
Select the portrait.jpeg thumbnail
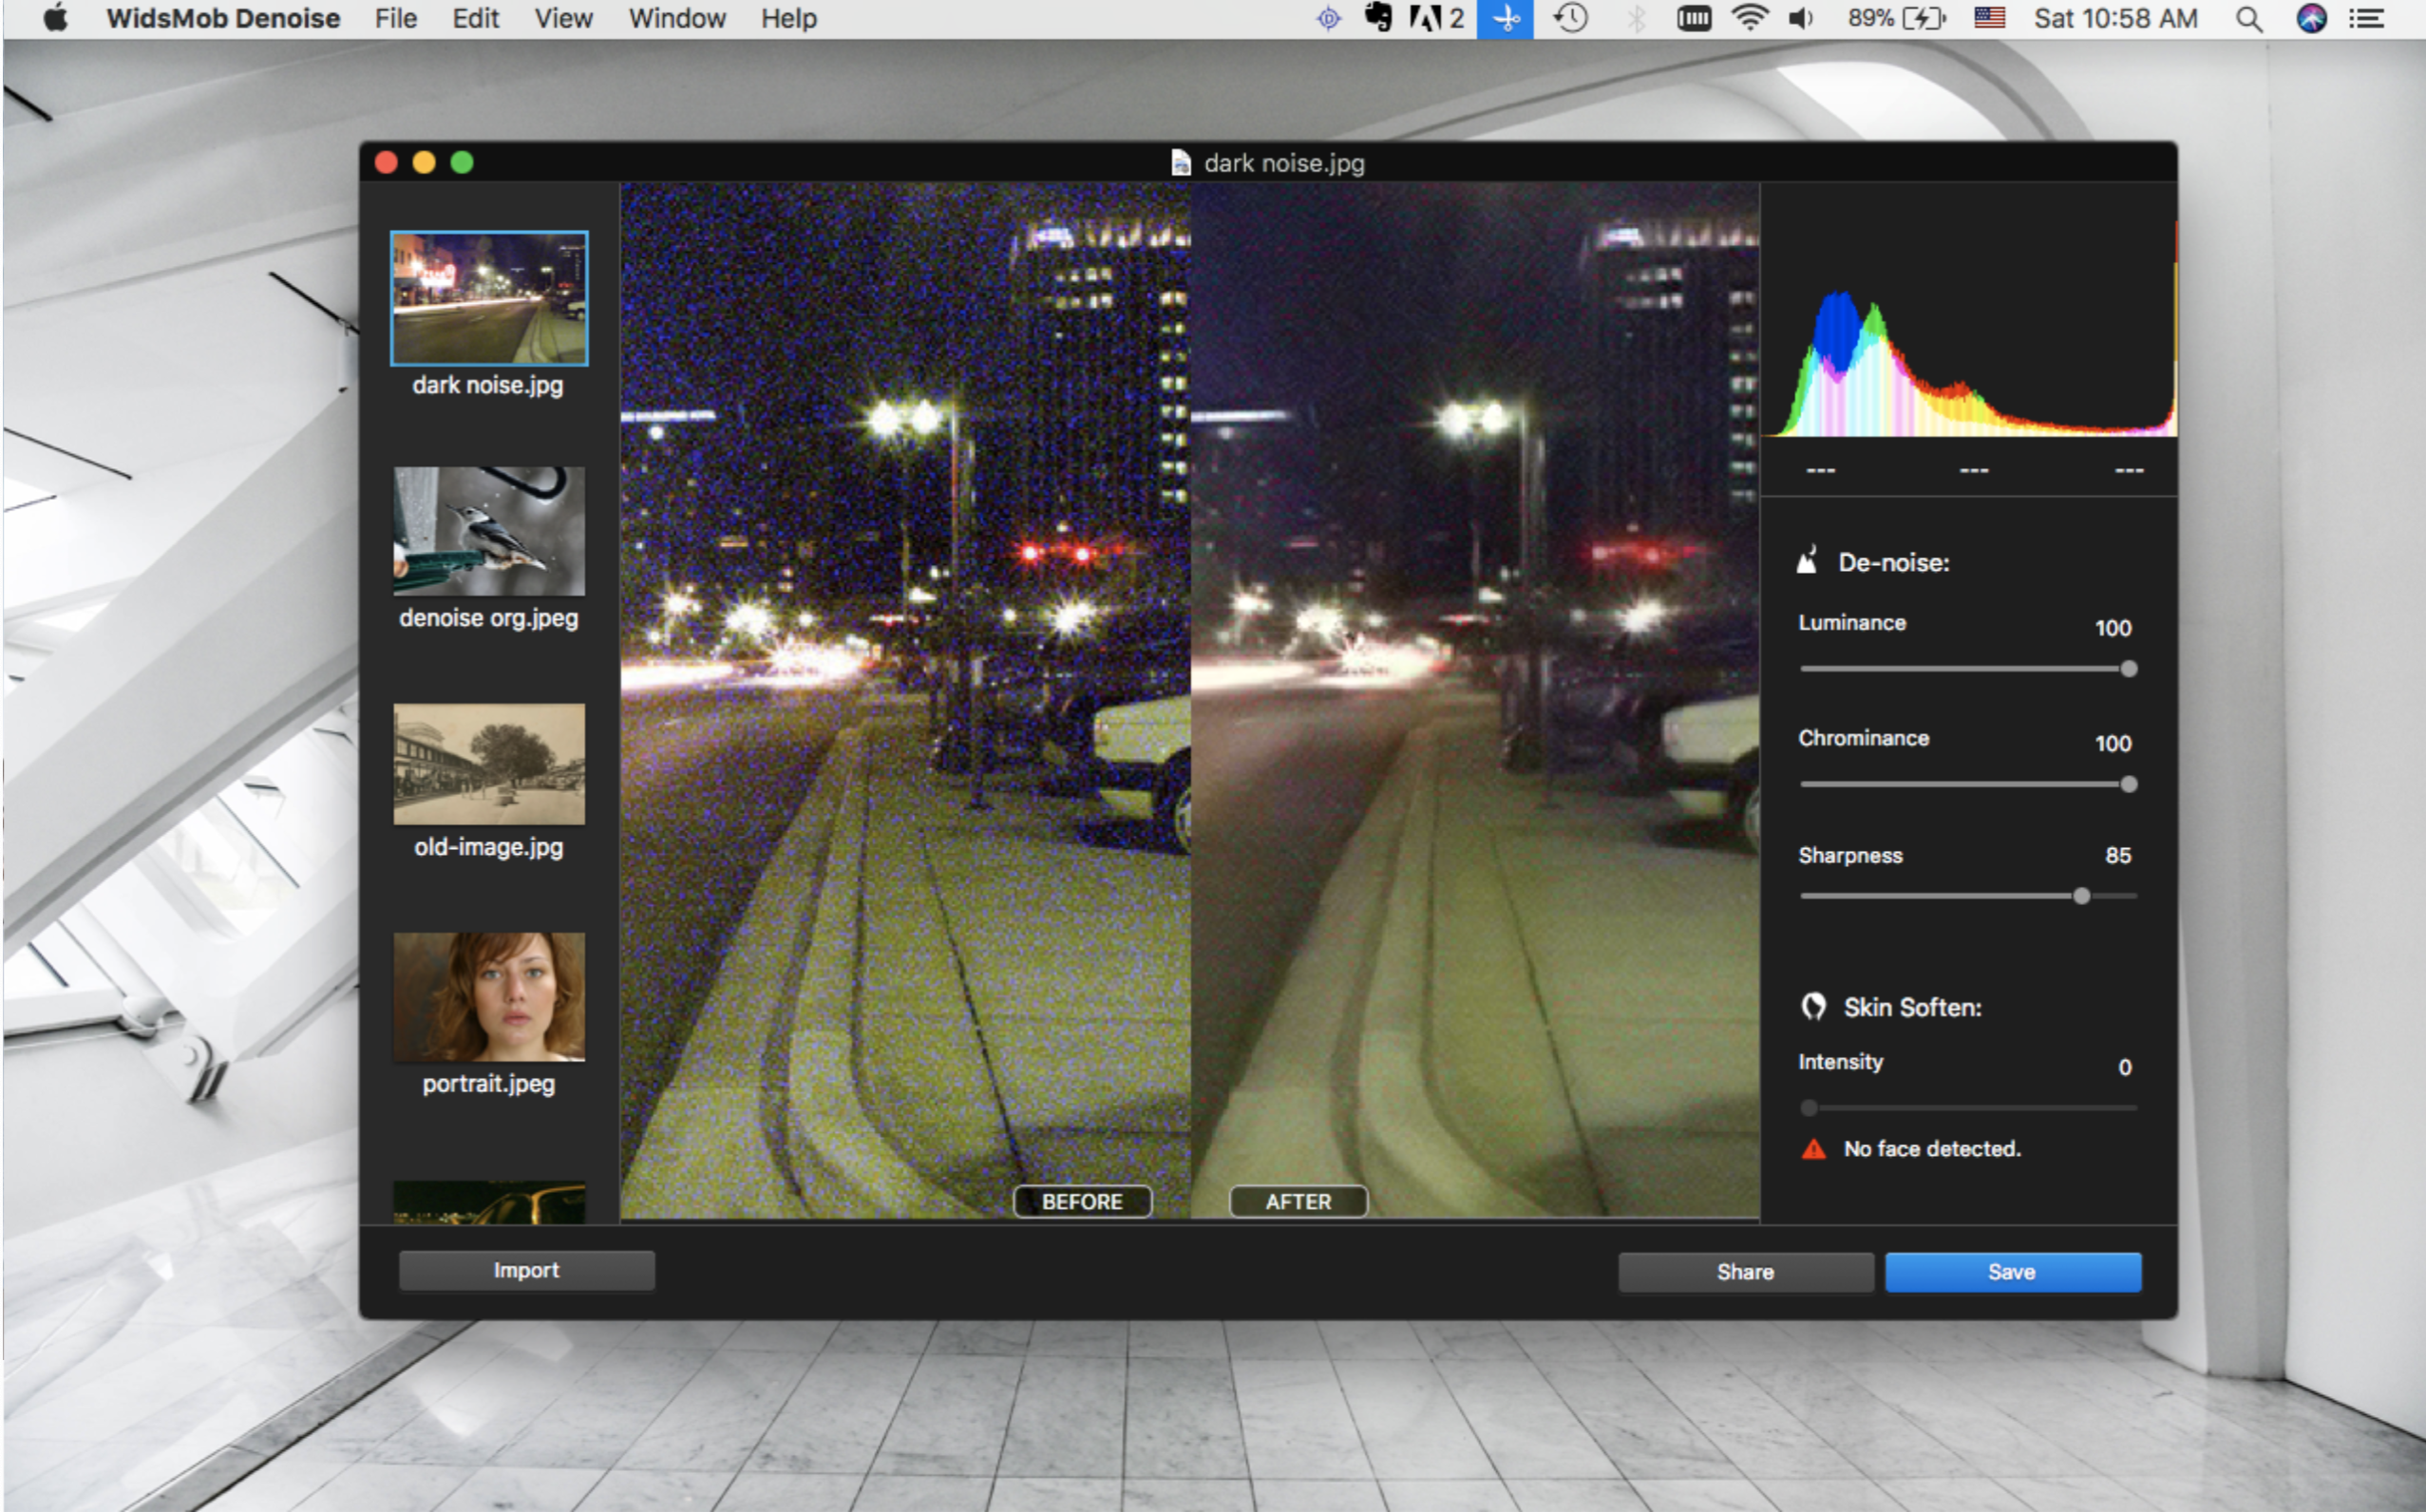(489, 1000)
